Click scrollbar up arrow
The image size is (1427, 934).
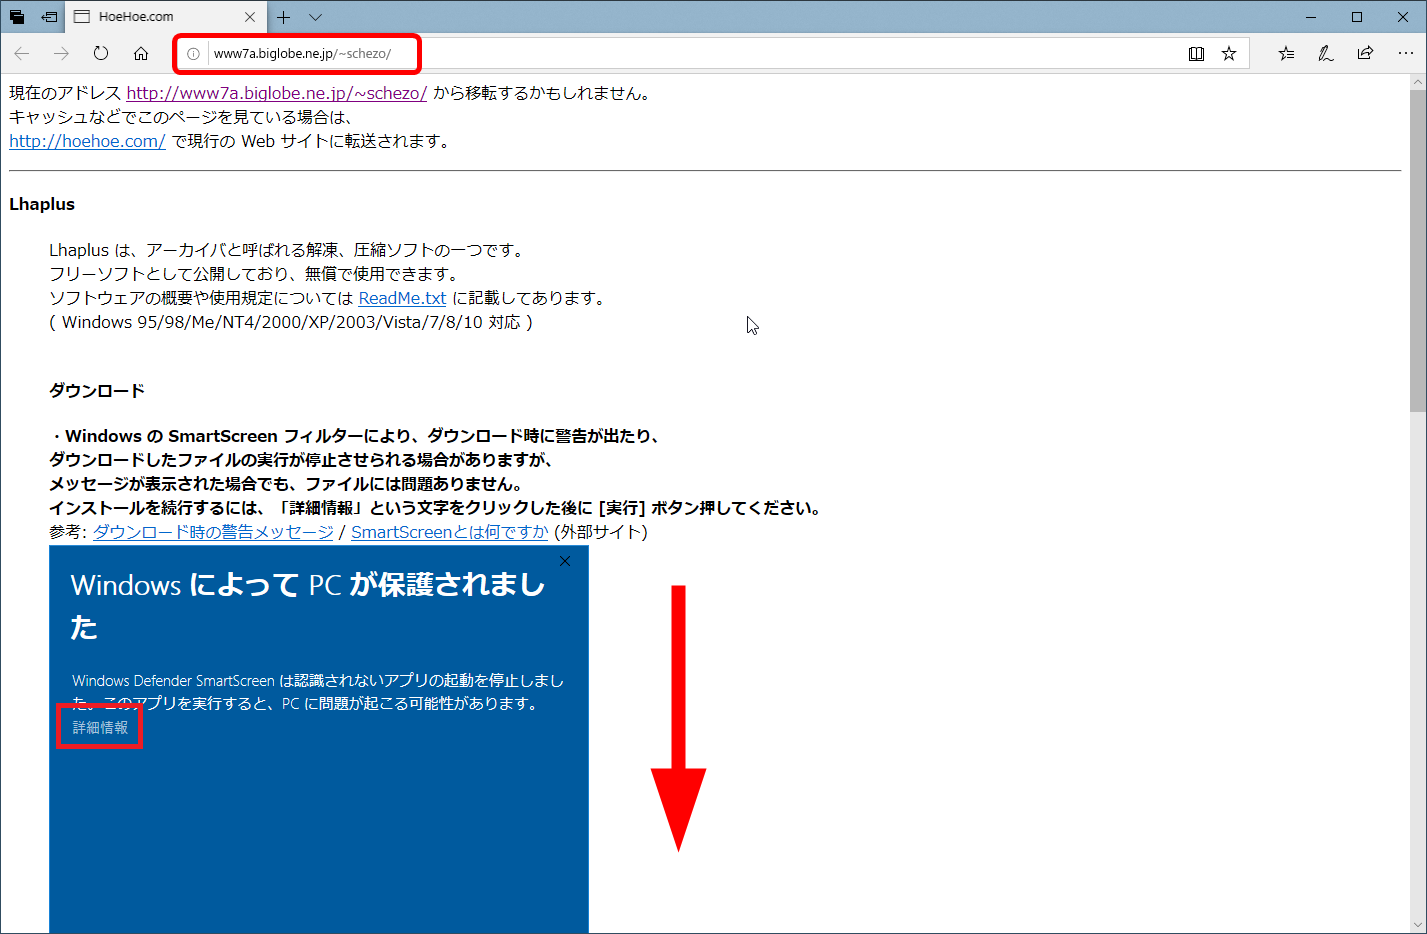tap(1418, 82)
